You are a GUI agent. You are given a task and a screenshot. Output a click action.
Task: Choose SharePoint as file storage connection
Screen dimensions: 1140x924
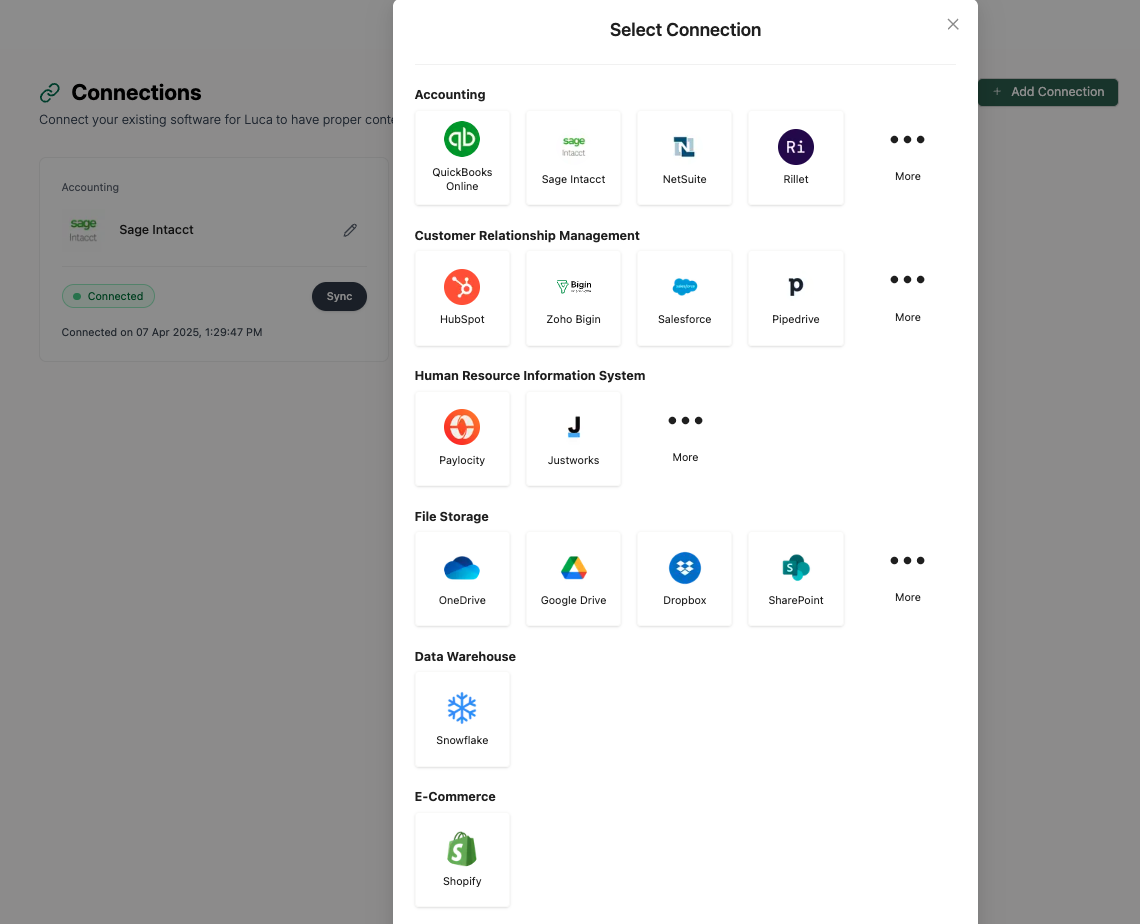[795, 578]
